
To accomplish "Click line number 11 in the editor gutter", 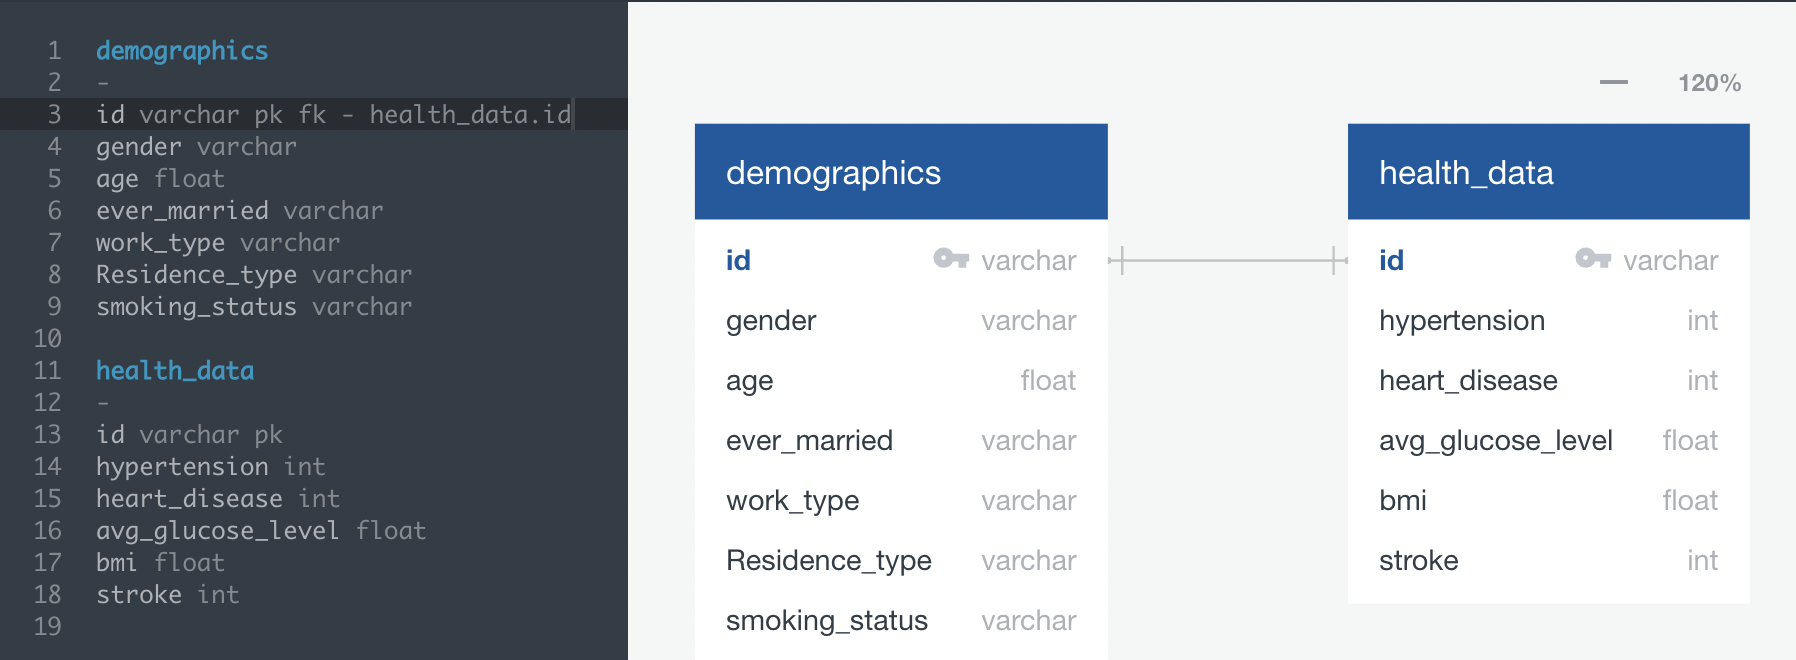I will (x=48, y=371).
